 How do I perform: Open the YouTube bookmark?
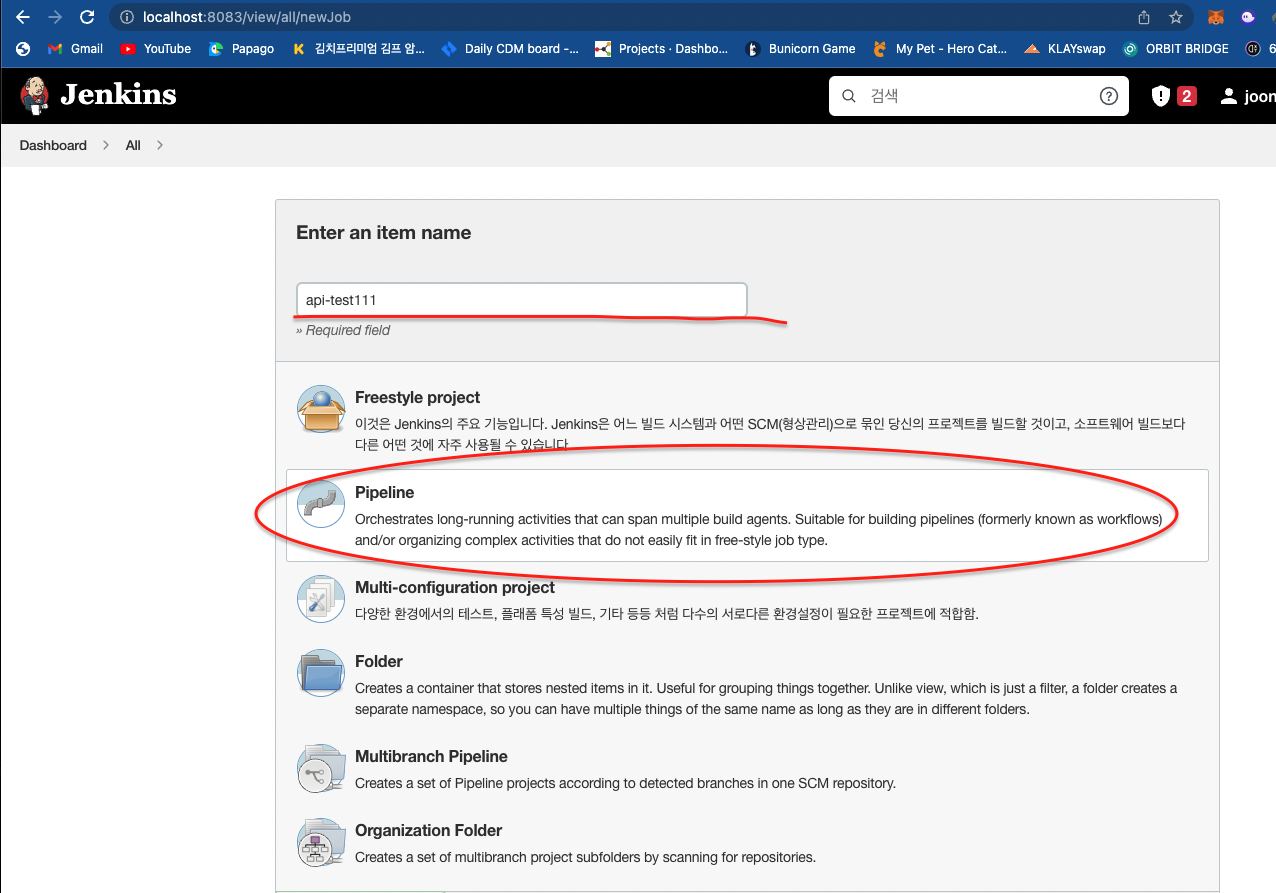[x=155, y=48]
